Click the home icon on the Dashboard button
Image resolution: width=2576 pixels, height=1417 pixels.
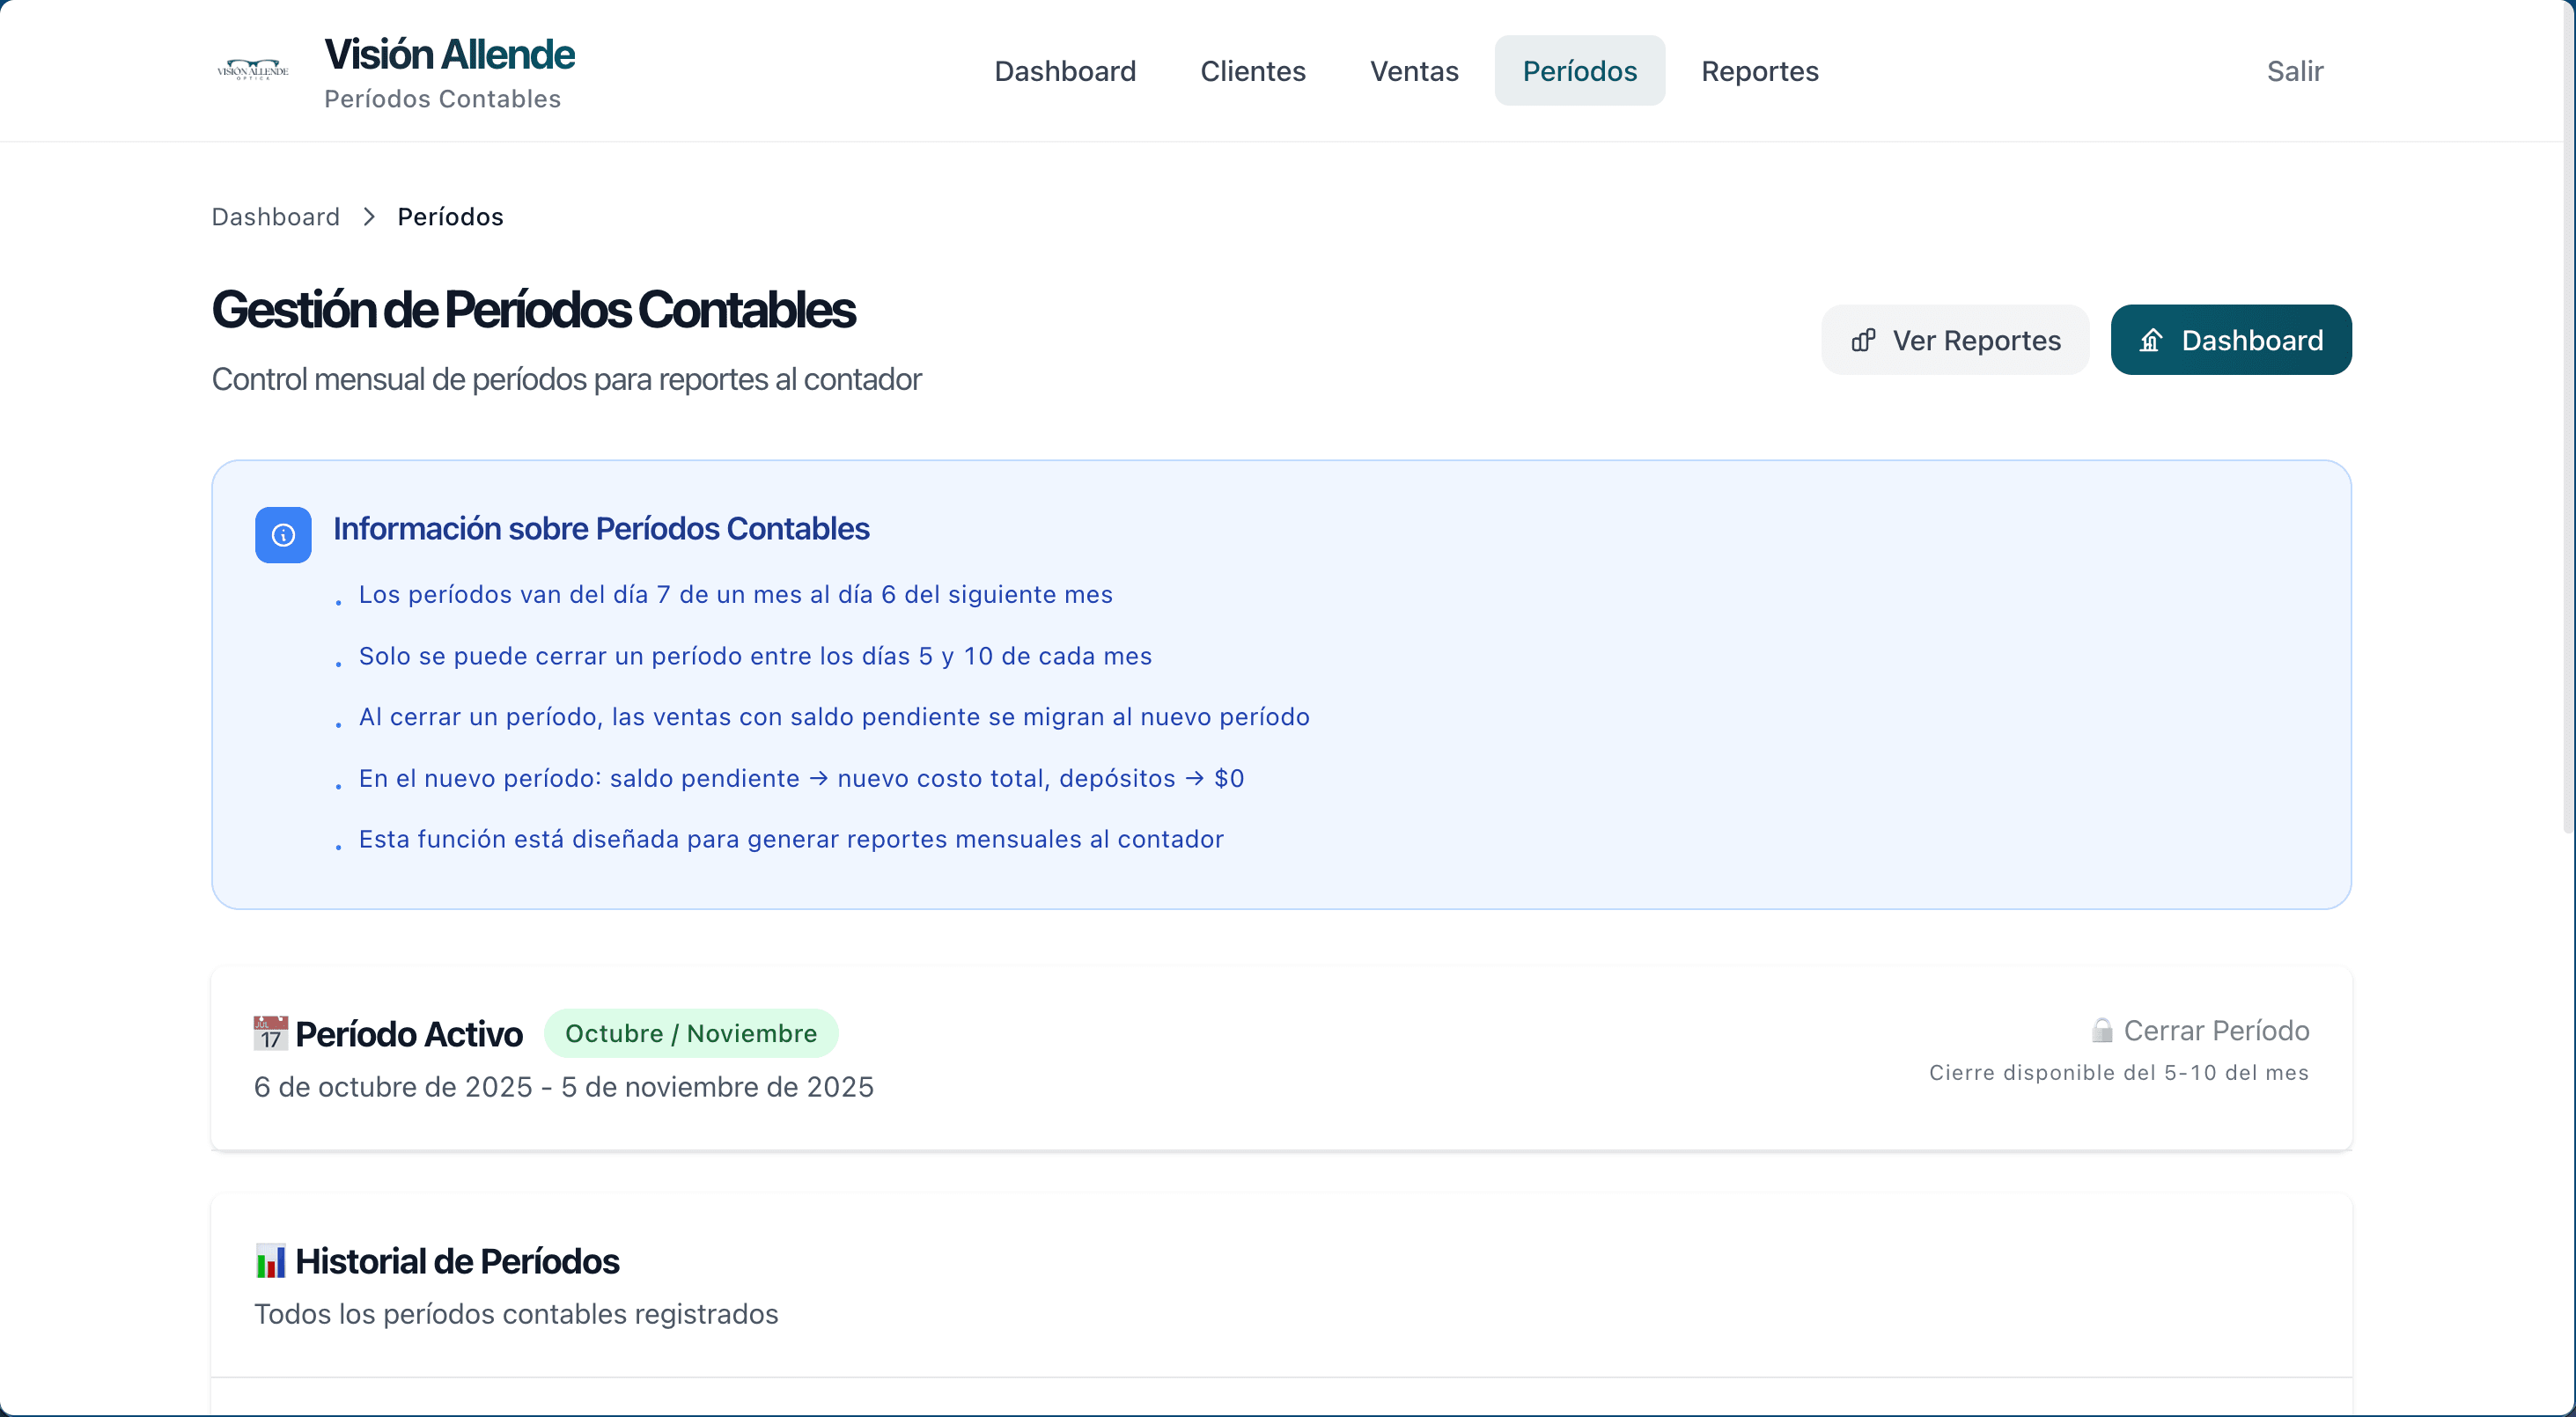pos(2152,340)
